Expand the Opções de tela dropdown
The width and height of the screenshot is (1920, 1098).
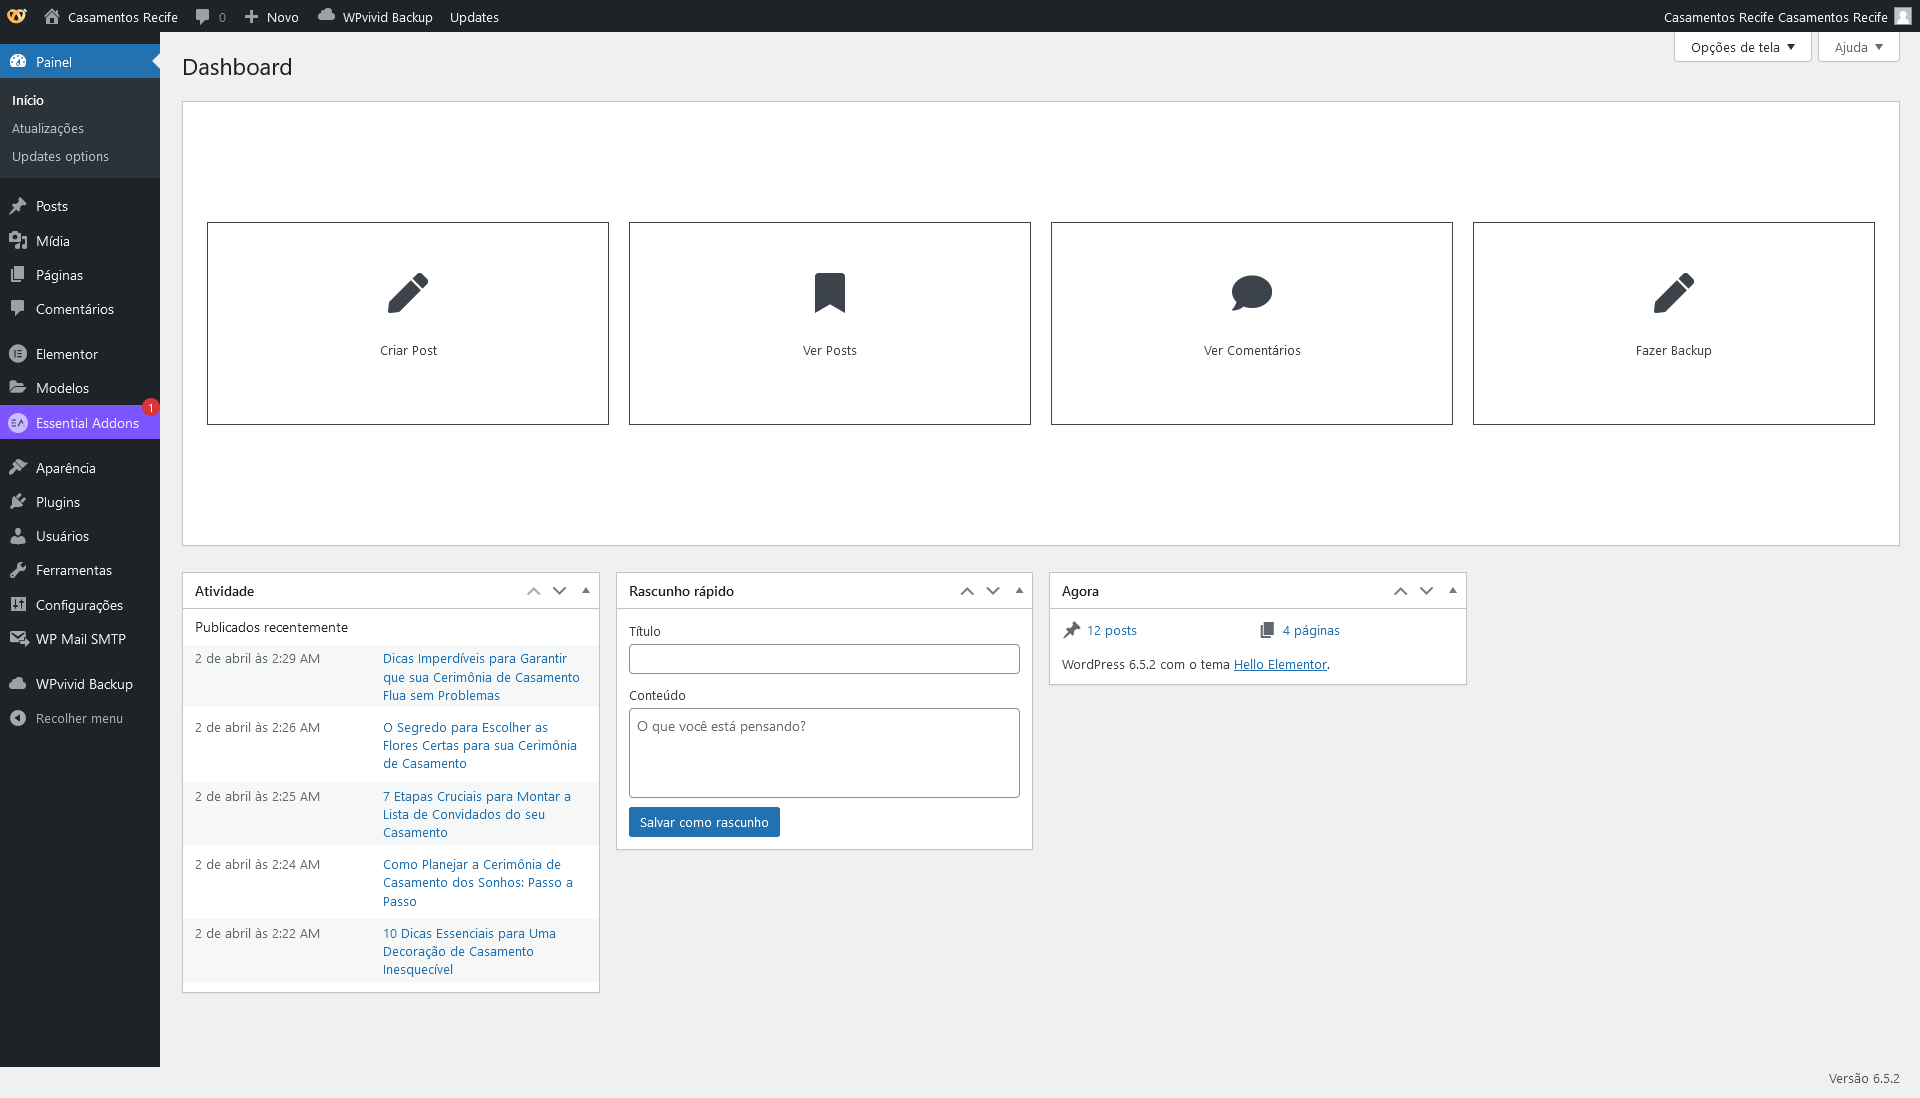click(1742, 47)
